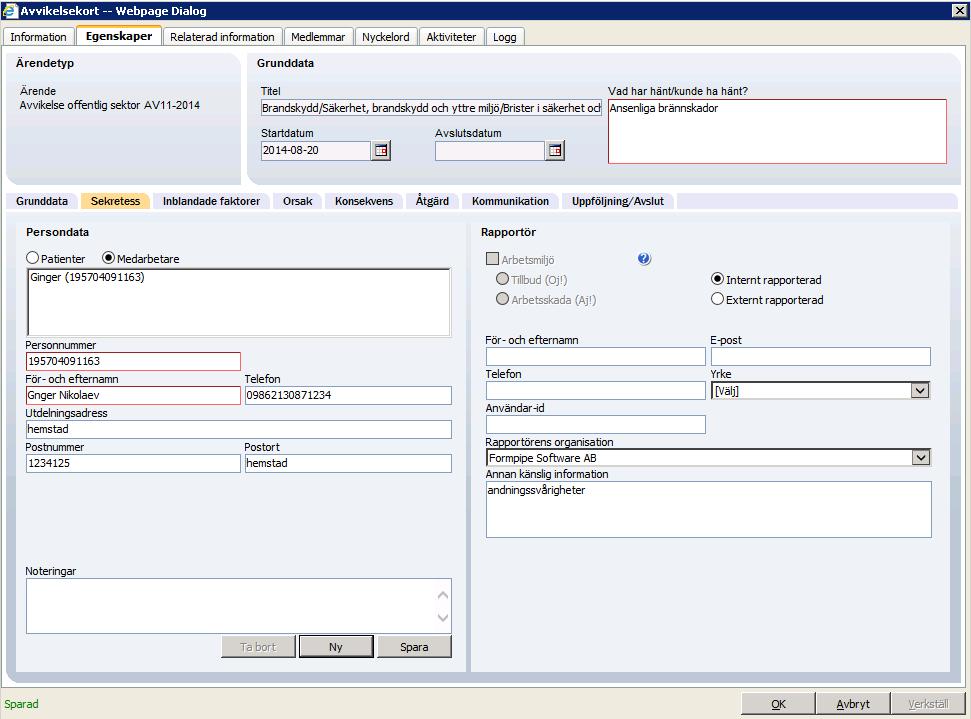Select Ginger (195704091163) in the list

87,277
